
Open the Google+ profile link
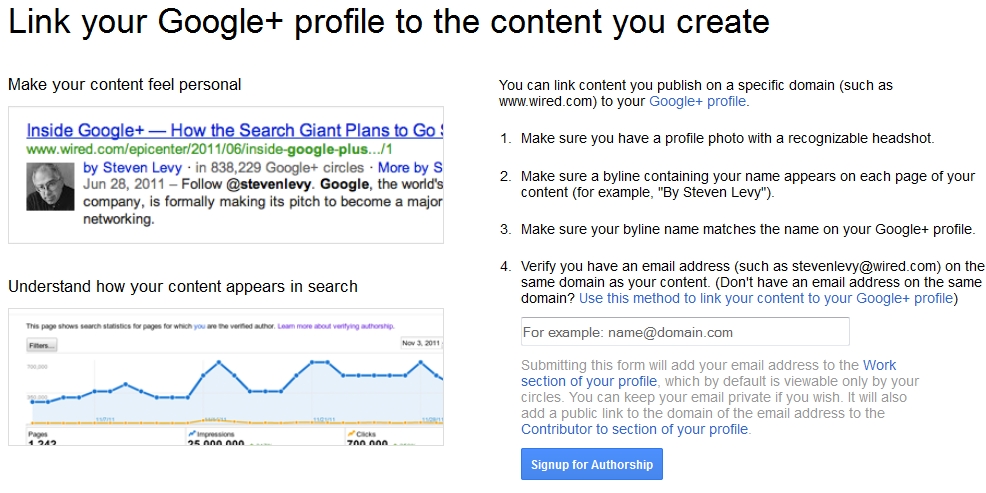[x=697, y=101]
